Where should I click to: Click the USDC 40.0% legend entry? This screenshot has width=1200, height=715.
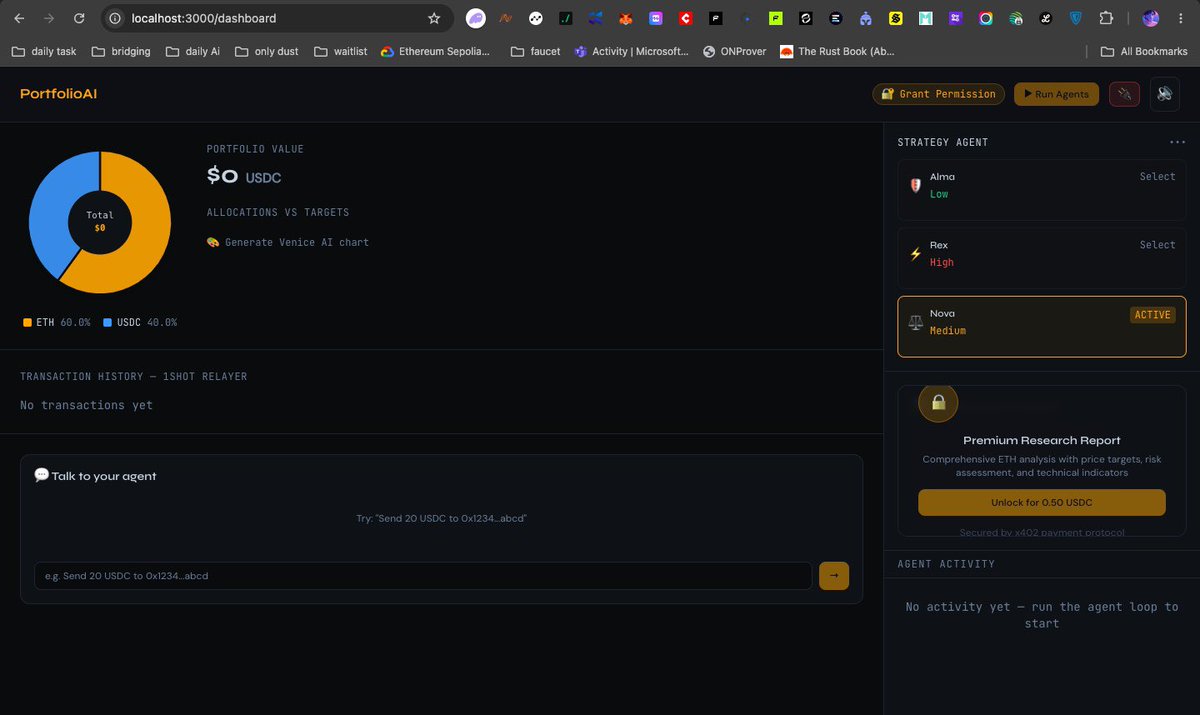click(x=140, y=323)
